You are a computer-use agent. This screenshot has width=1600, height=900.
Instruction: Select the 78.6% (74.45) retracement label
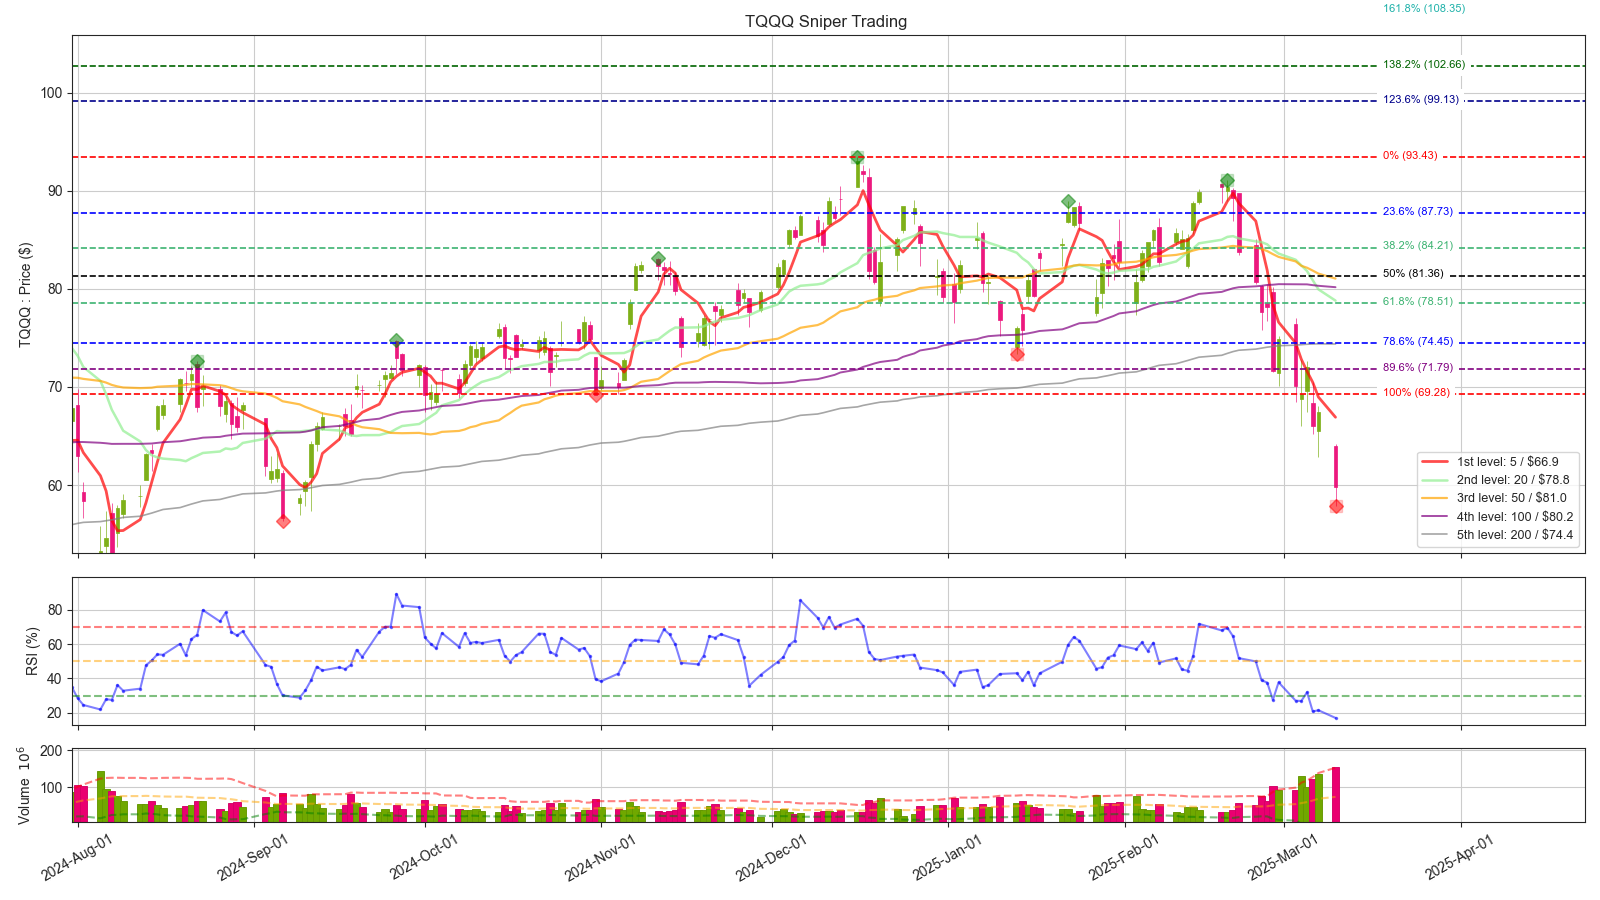point(1417,341)
